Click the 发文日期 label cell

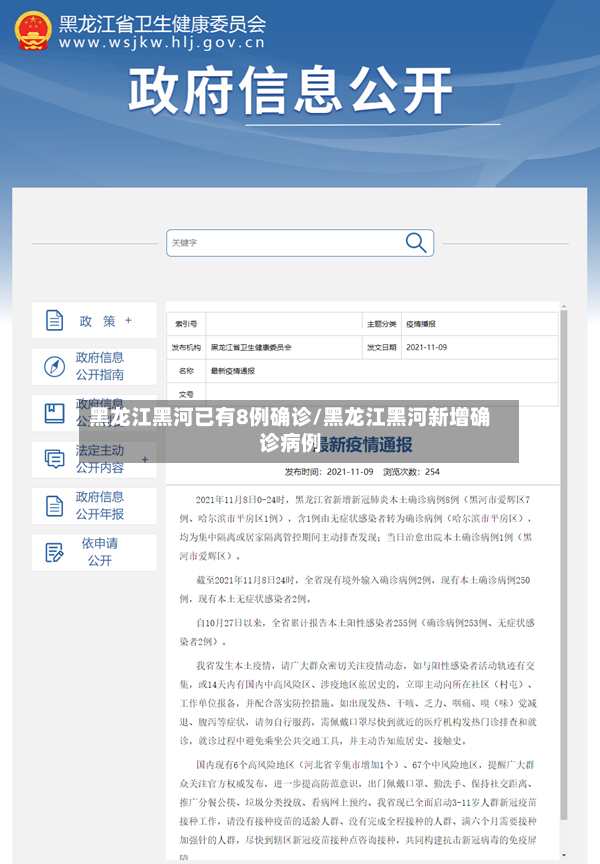382,347
